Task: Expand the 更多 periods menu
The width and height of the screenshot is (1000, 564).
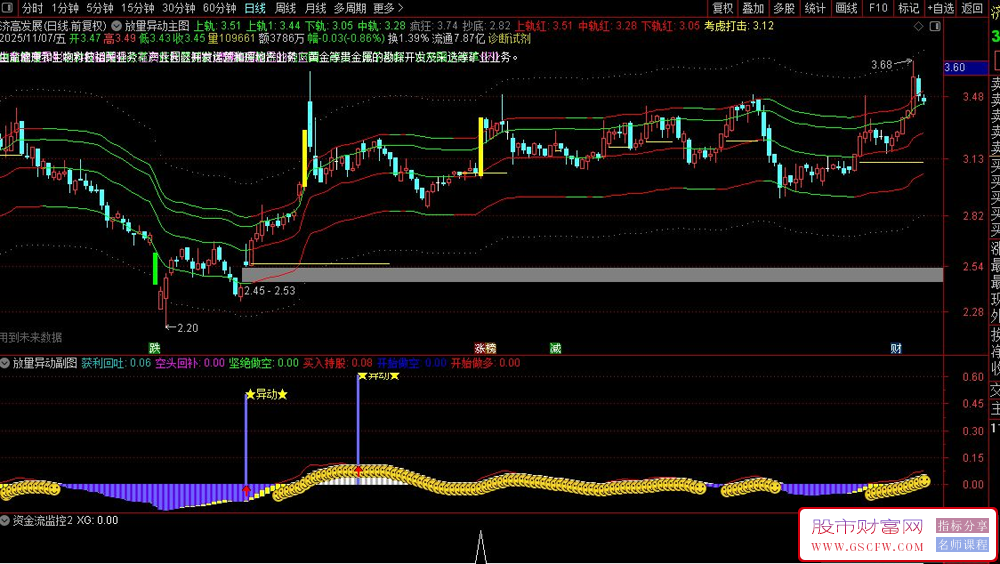Action: coord(388,8)
